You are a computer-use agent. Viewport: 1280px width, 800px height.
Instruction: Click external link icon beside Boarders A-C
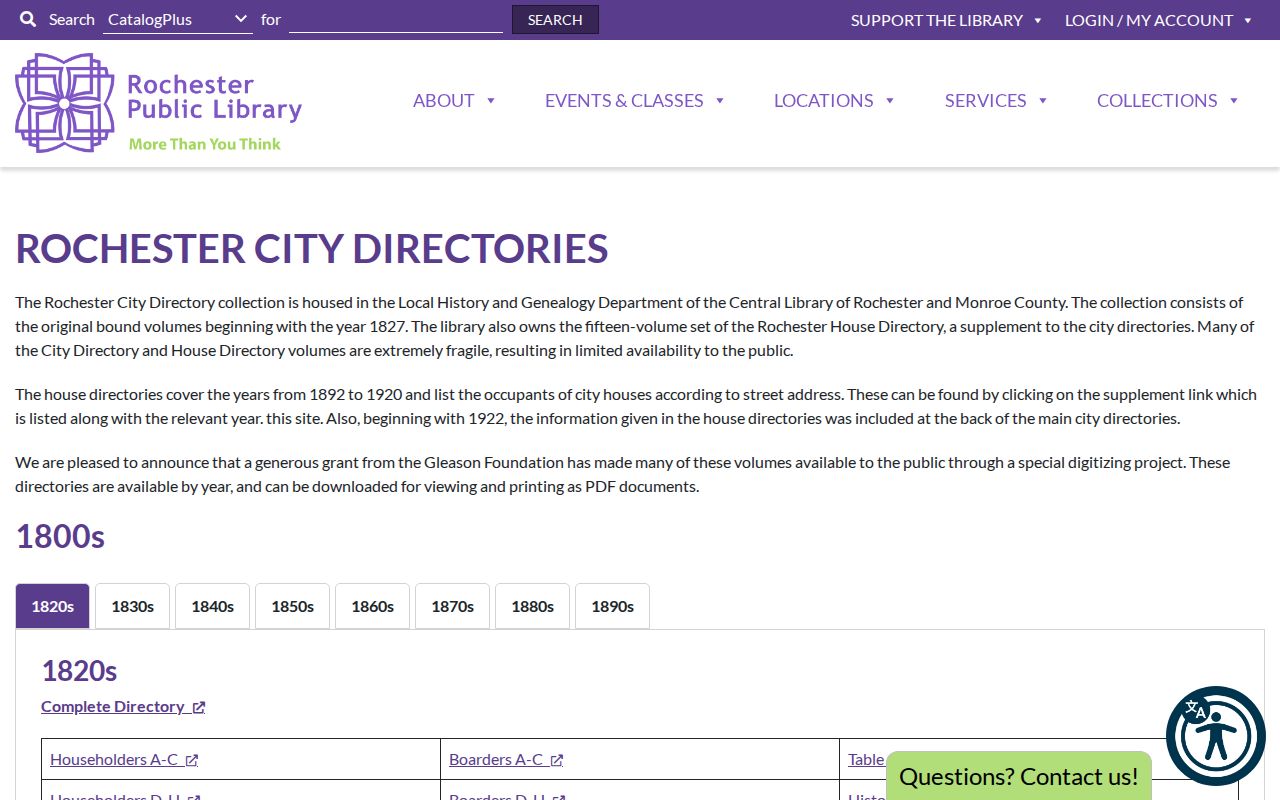[557, 760]
